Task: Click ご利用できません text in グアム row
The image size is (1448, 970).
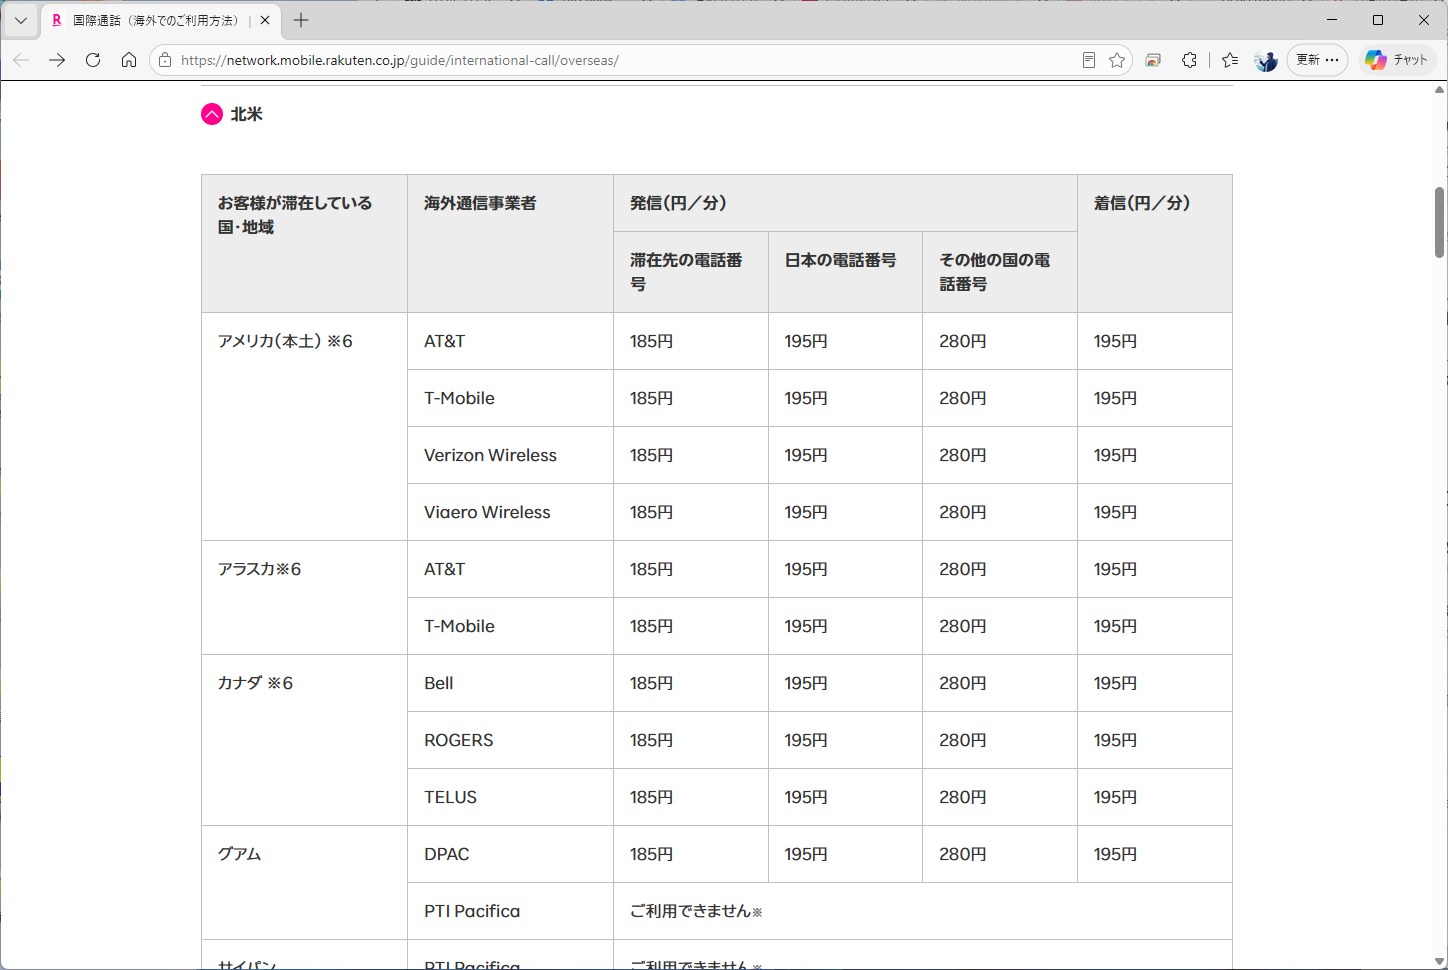Action: tap(696, 911)
